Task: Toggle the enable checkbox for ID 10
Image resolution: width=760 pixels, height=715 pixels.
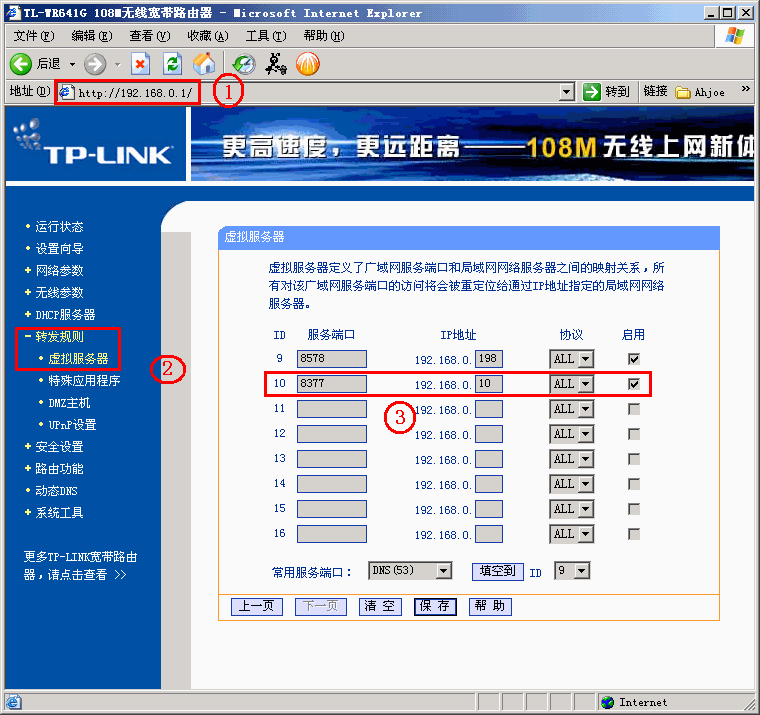Action: (x=634, y=384)
